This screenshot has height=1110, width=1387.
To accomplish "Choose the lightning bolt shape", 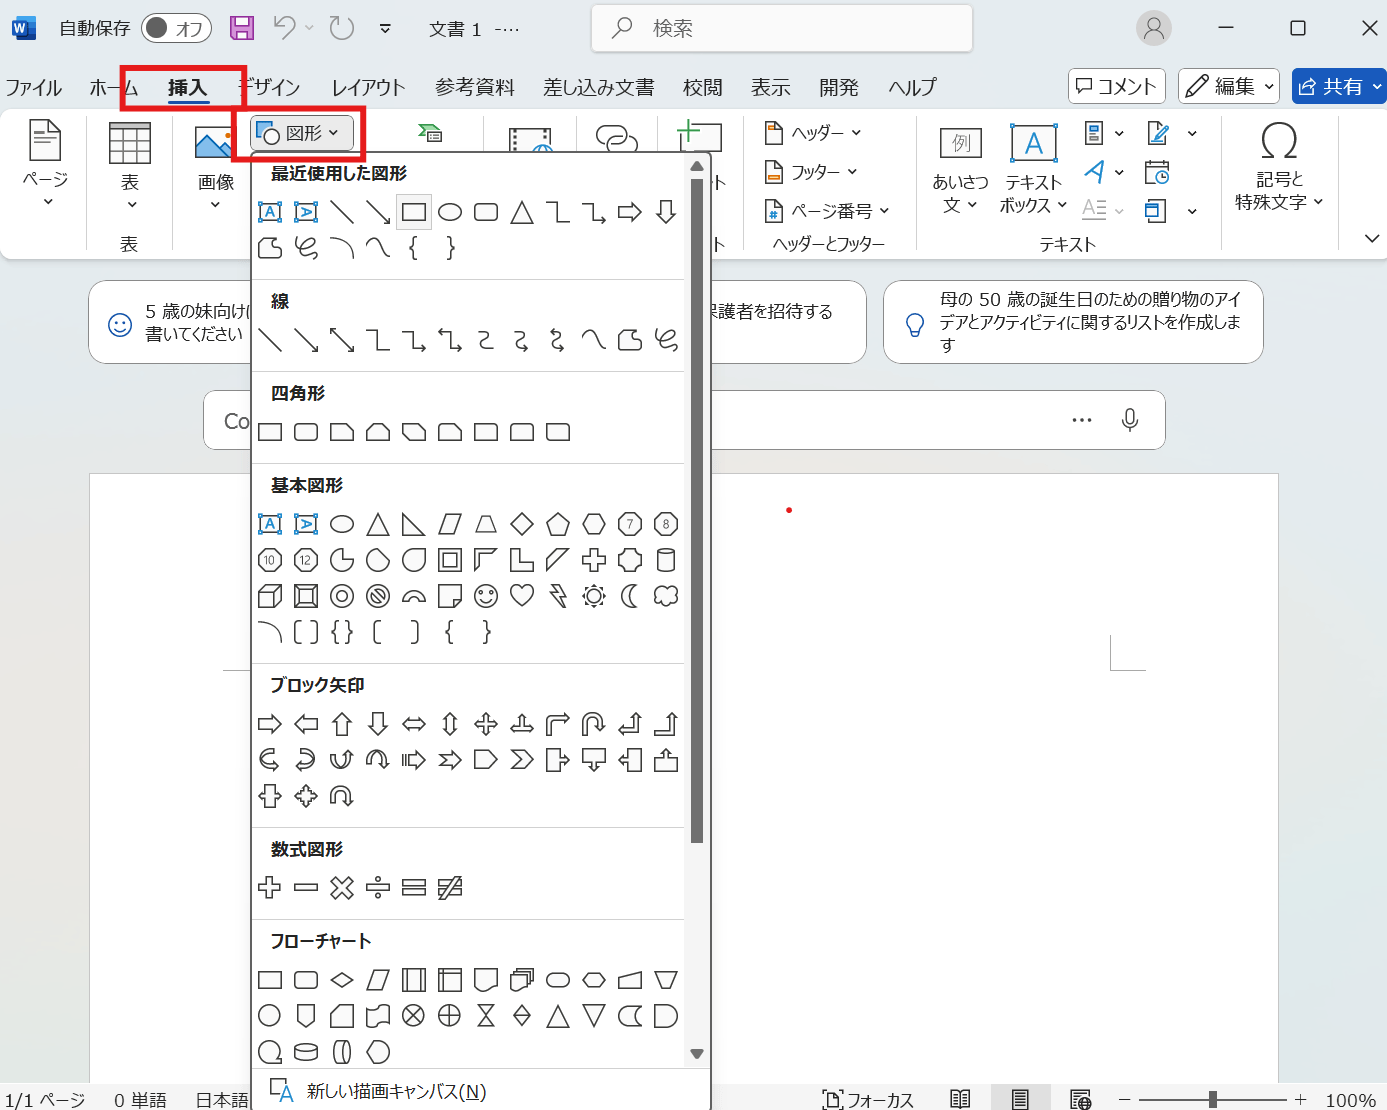I will click(557, 596).
